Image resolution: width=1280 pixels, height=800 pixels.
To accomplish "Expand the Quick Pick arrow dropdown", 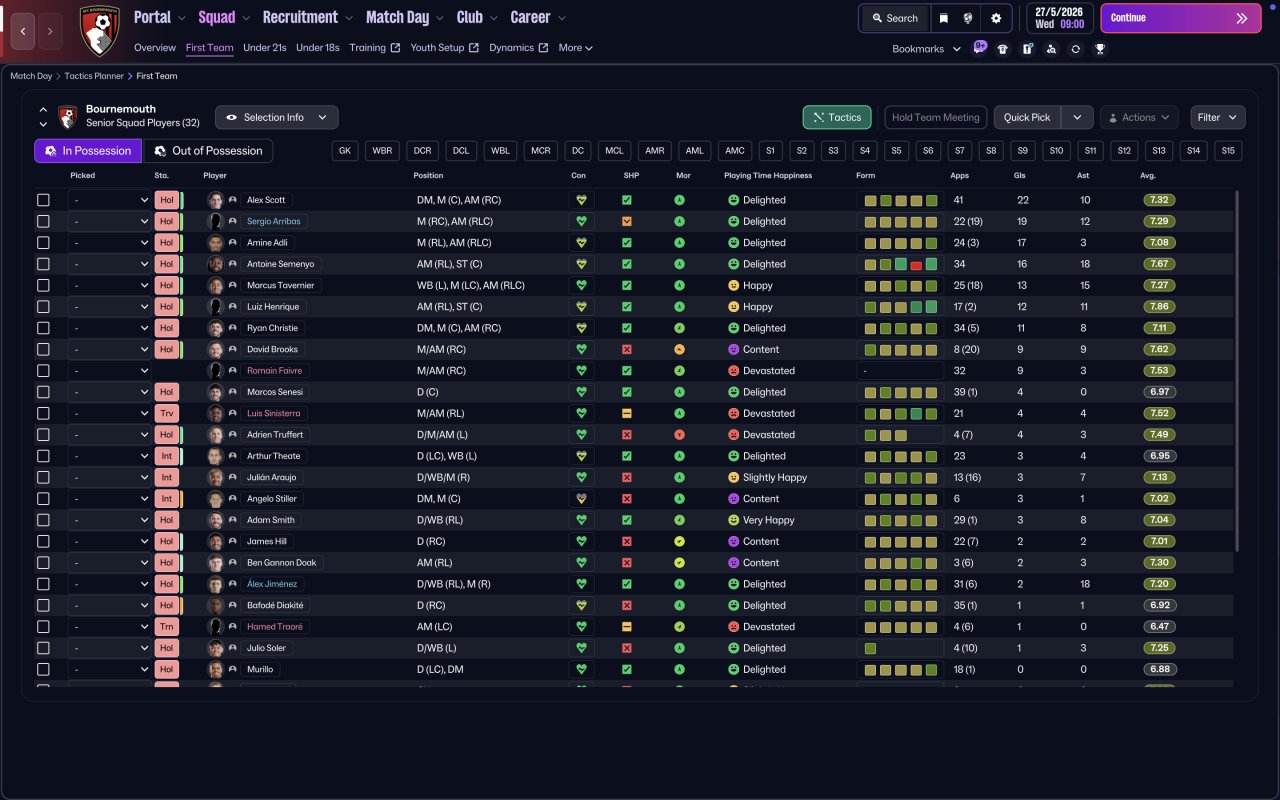I will [x=1077, y=117].
